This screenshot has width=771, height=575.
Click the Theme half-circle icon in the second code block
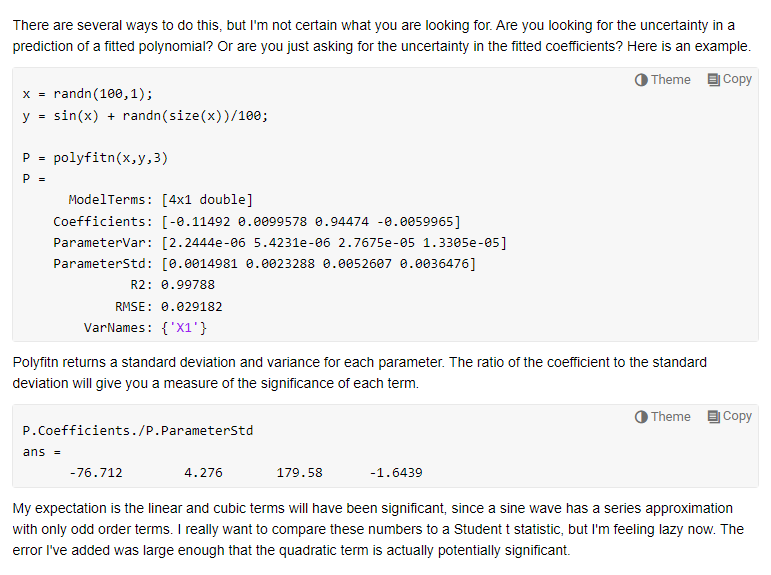click(641, 417)
